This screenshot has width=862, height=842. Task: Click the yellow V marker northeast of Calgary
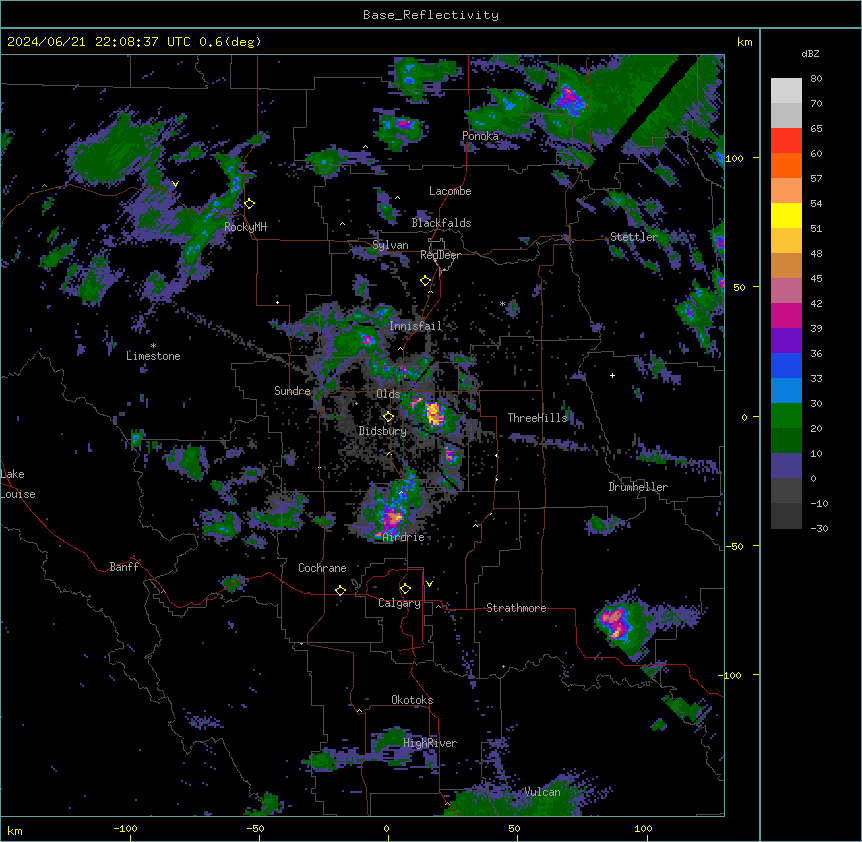coord(429,584)
